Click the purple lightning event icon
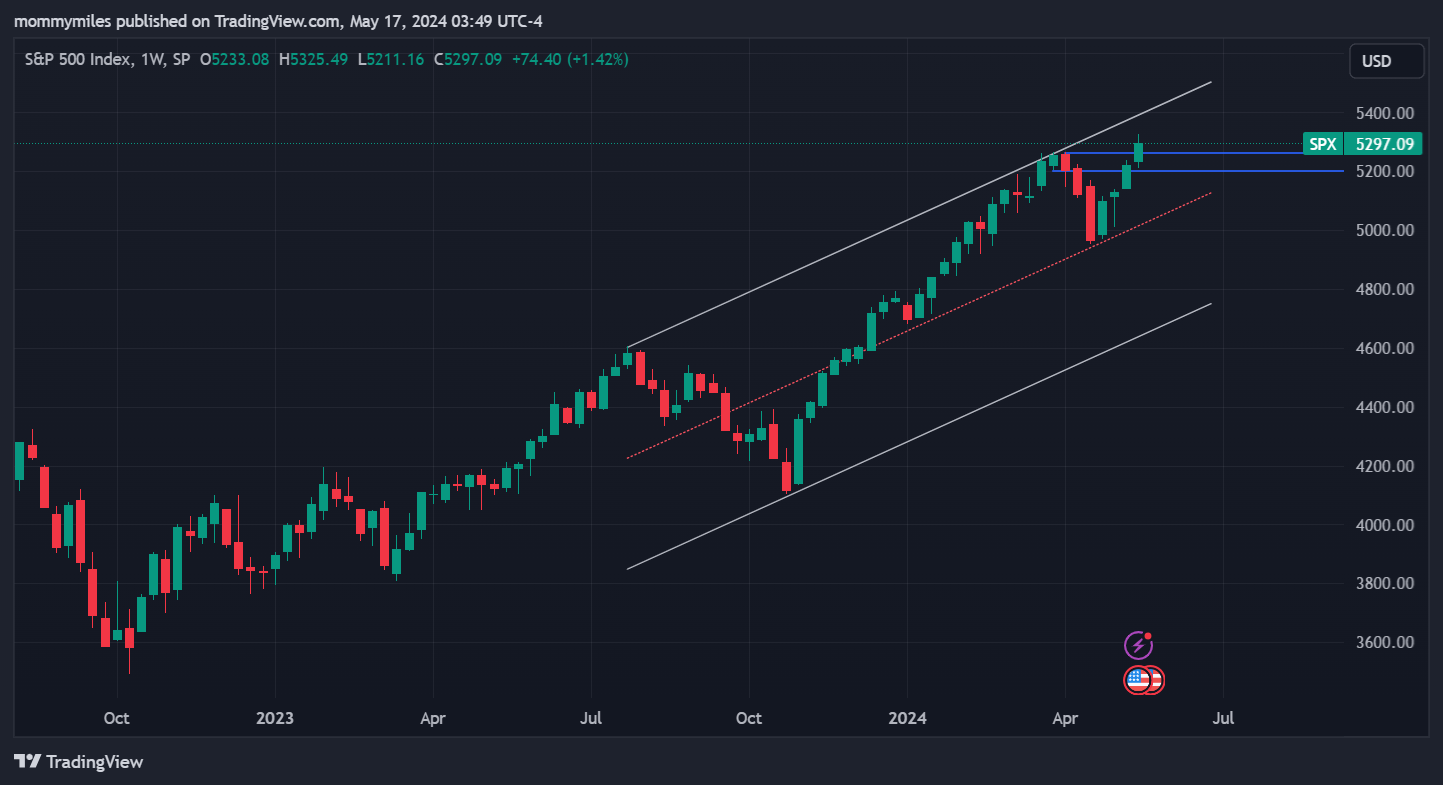This screenshot has height=785, width=1443. coord(1138,645)
